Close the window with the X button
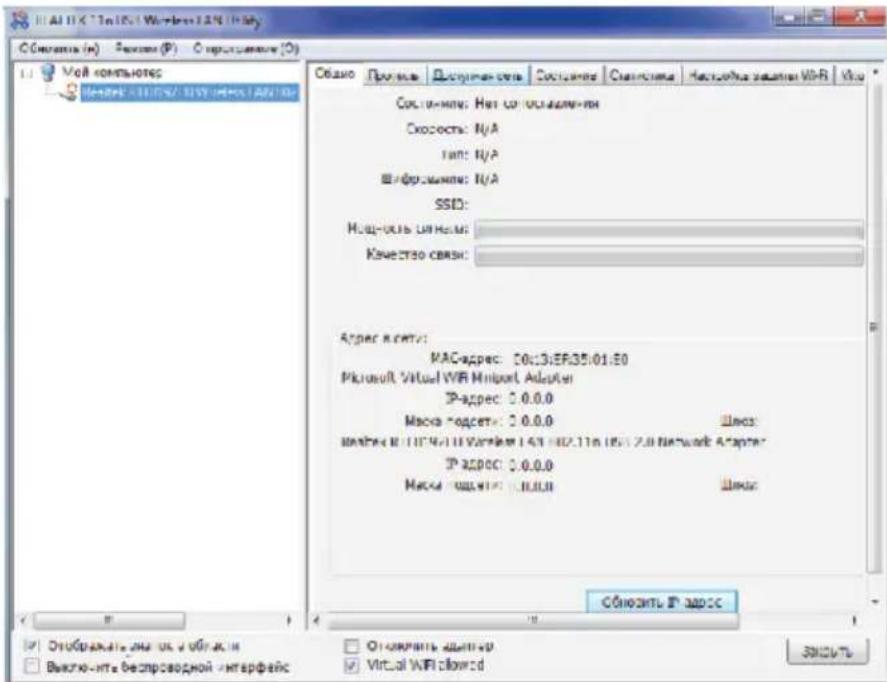Image resolution: width=887 pixels, height=682 pixels. tap(858, 18)
